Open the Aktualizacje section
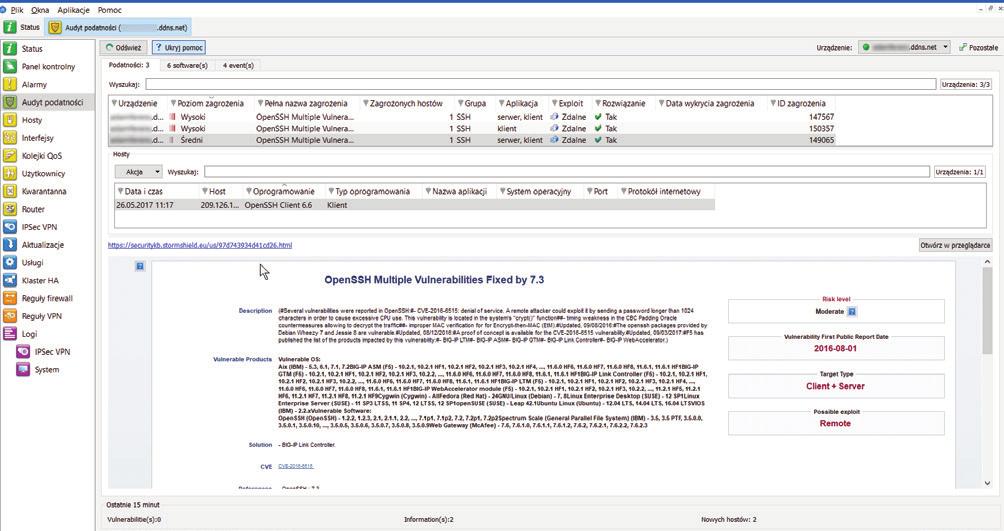This screenshot has height=531, width=1004. (x=42, y=245)
